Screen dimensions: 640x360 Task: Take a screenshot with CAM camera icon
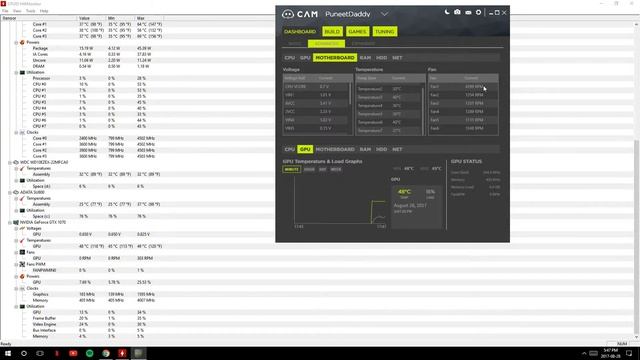click(x=457, y=12)
